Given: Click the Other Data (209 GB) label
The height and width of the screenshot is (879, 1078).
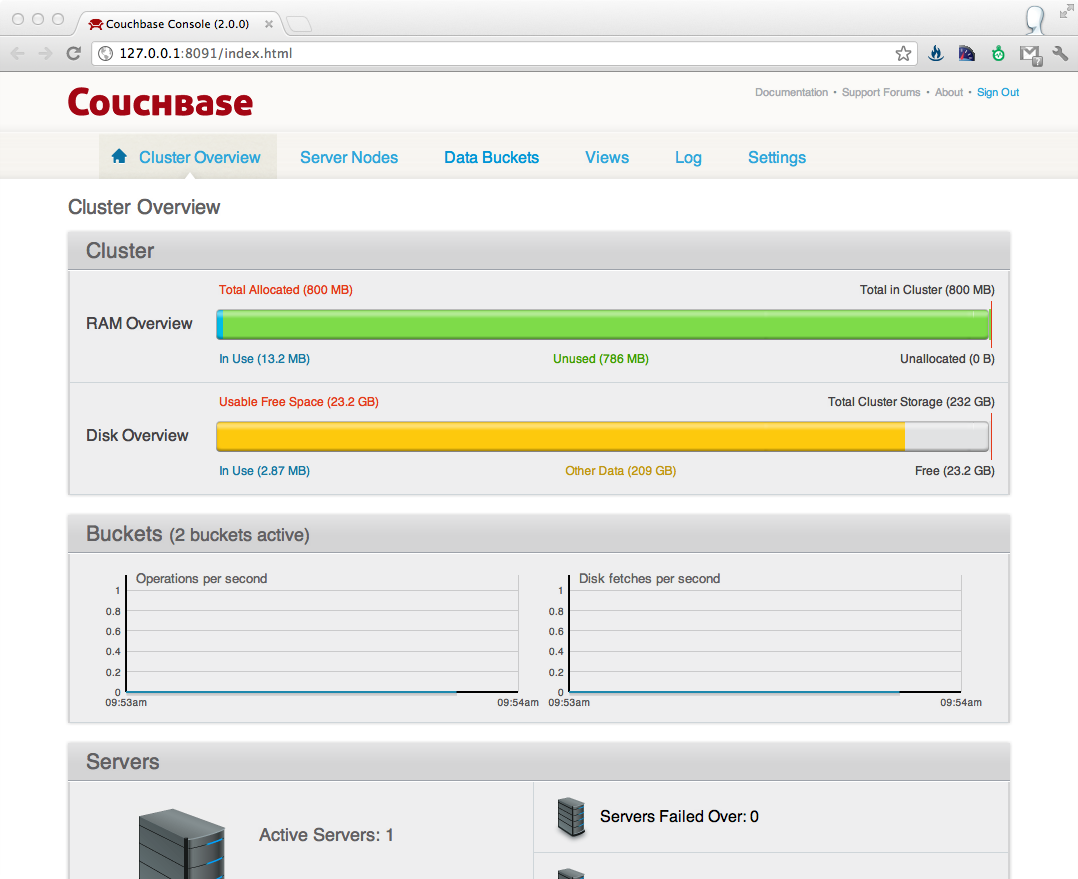Looking at the screenshot, I should (x=620, y=471).
